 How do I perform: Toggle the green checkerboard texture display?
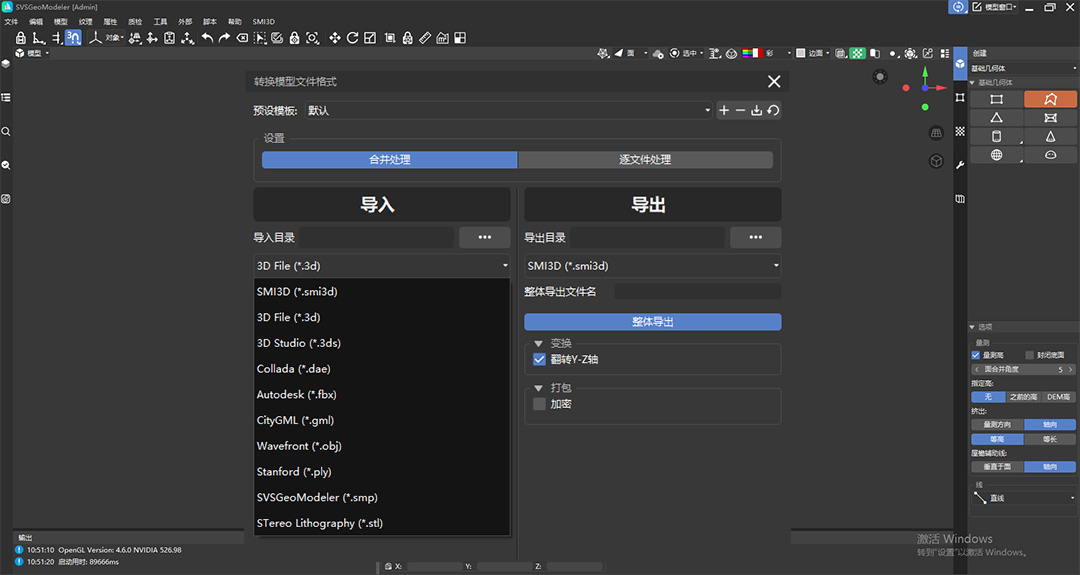click(x=858, y=53)
